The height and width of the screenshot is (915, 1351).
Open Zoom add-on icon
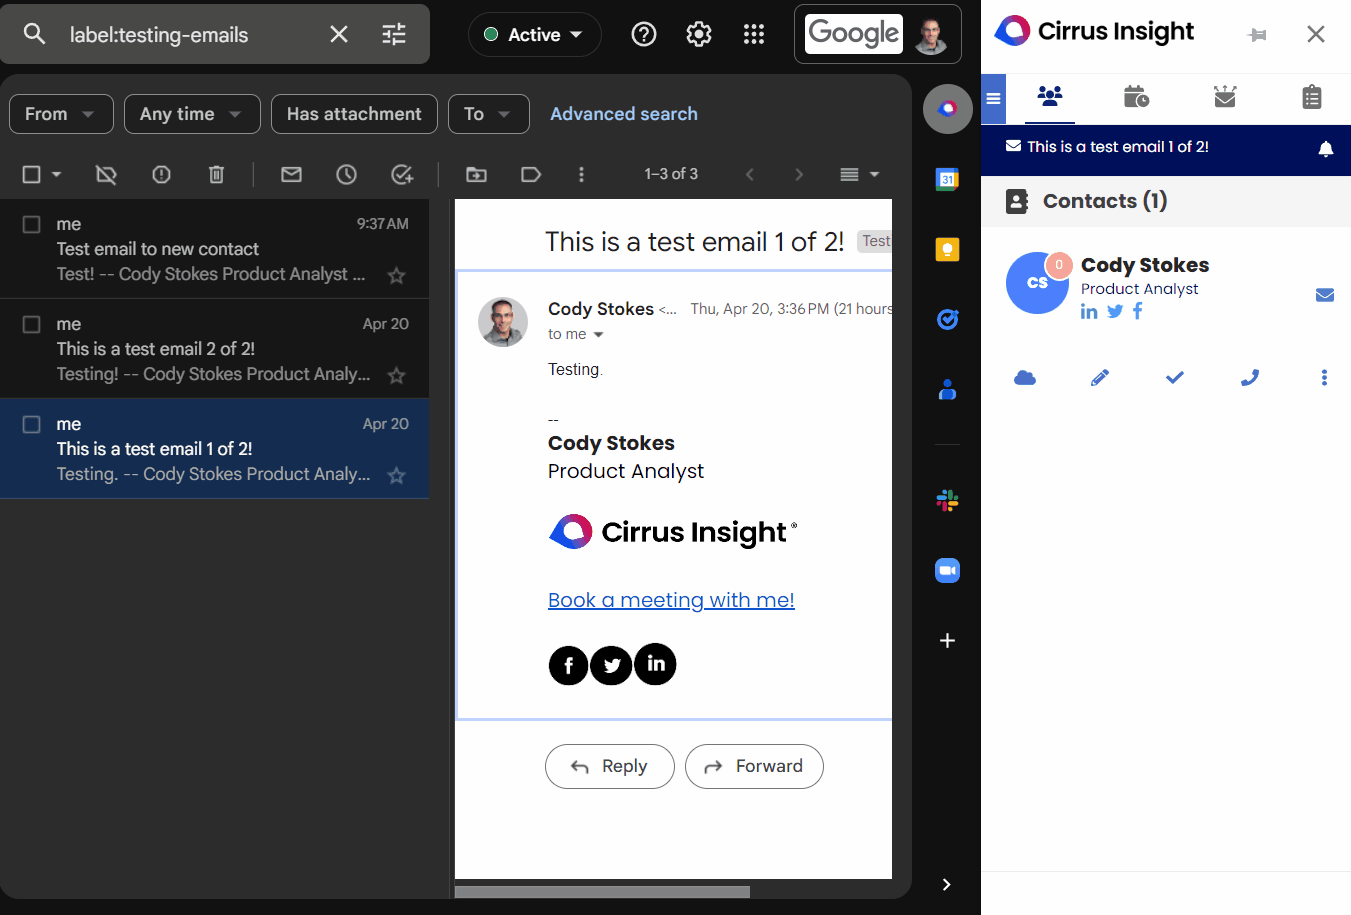pos(948,571)
